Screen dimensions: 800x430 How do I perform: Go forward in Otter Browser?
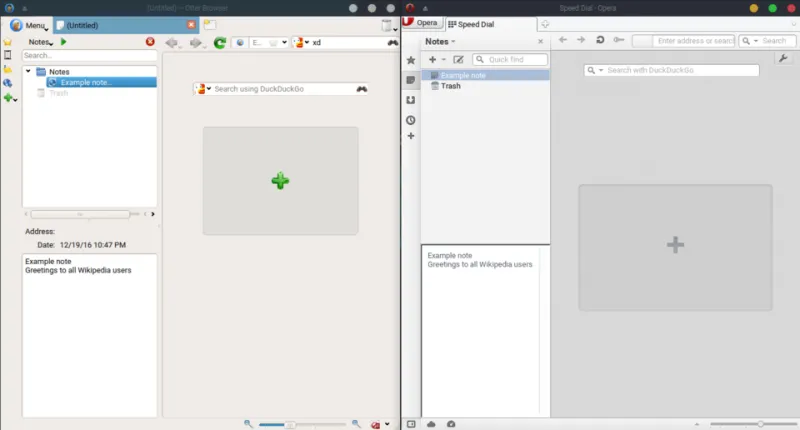coord(196,43)
